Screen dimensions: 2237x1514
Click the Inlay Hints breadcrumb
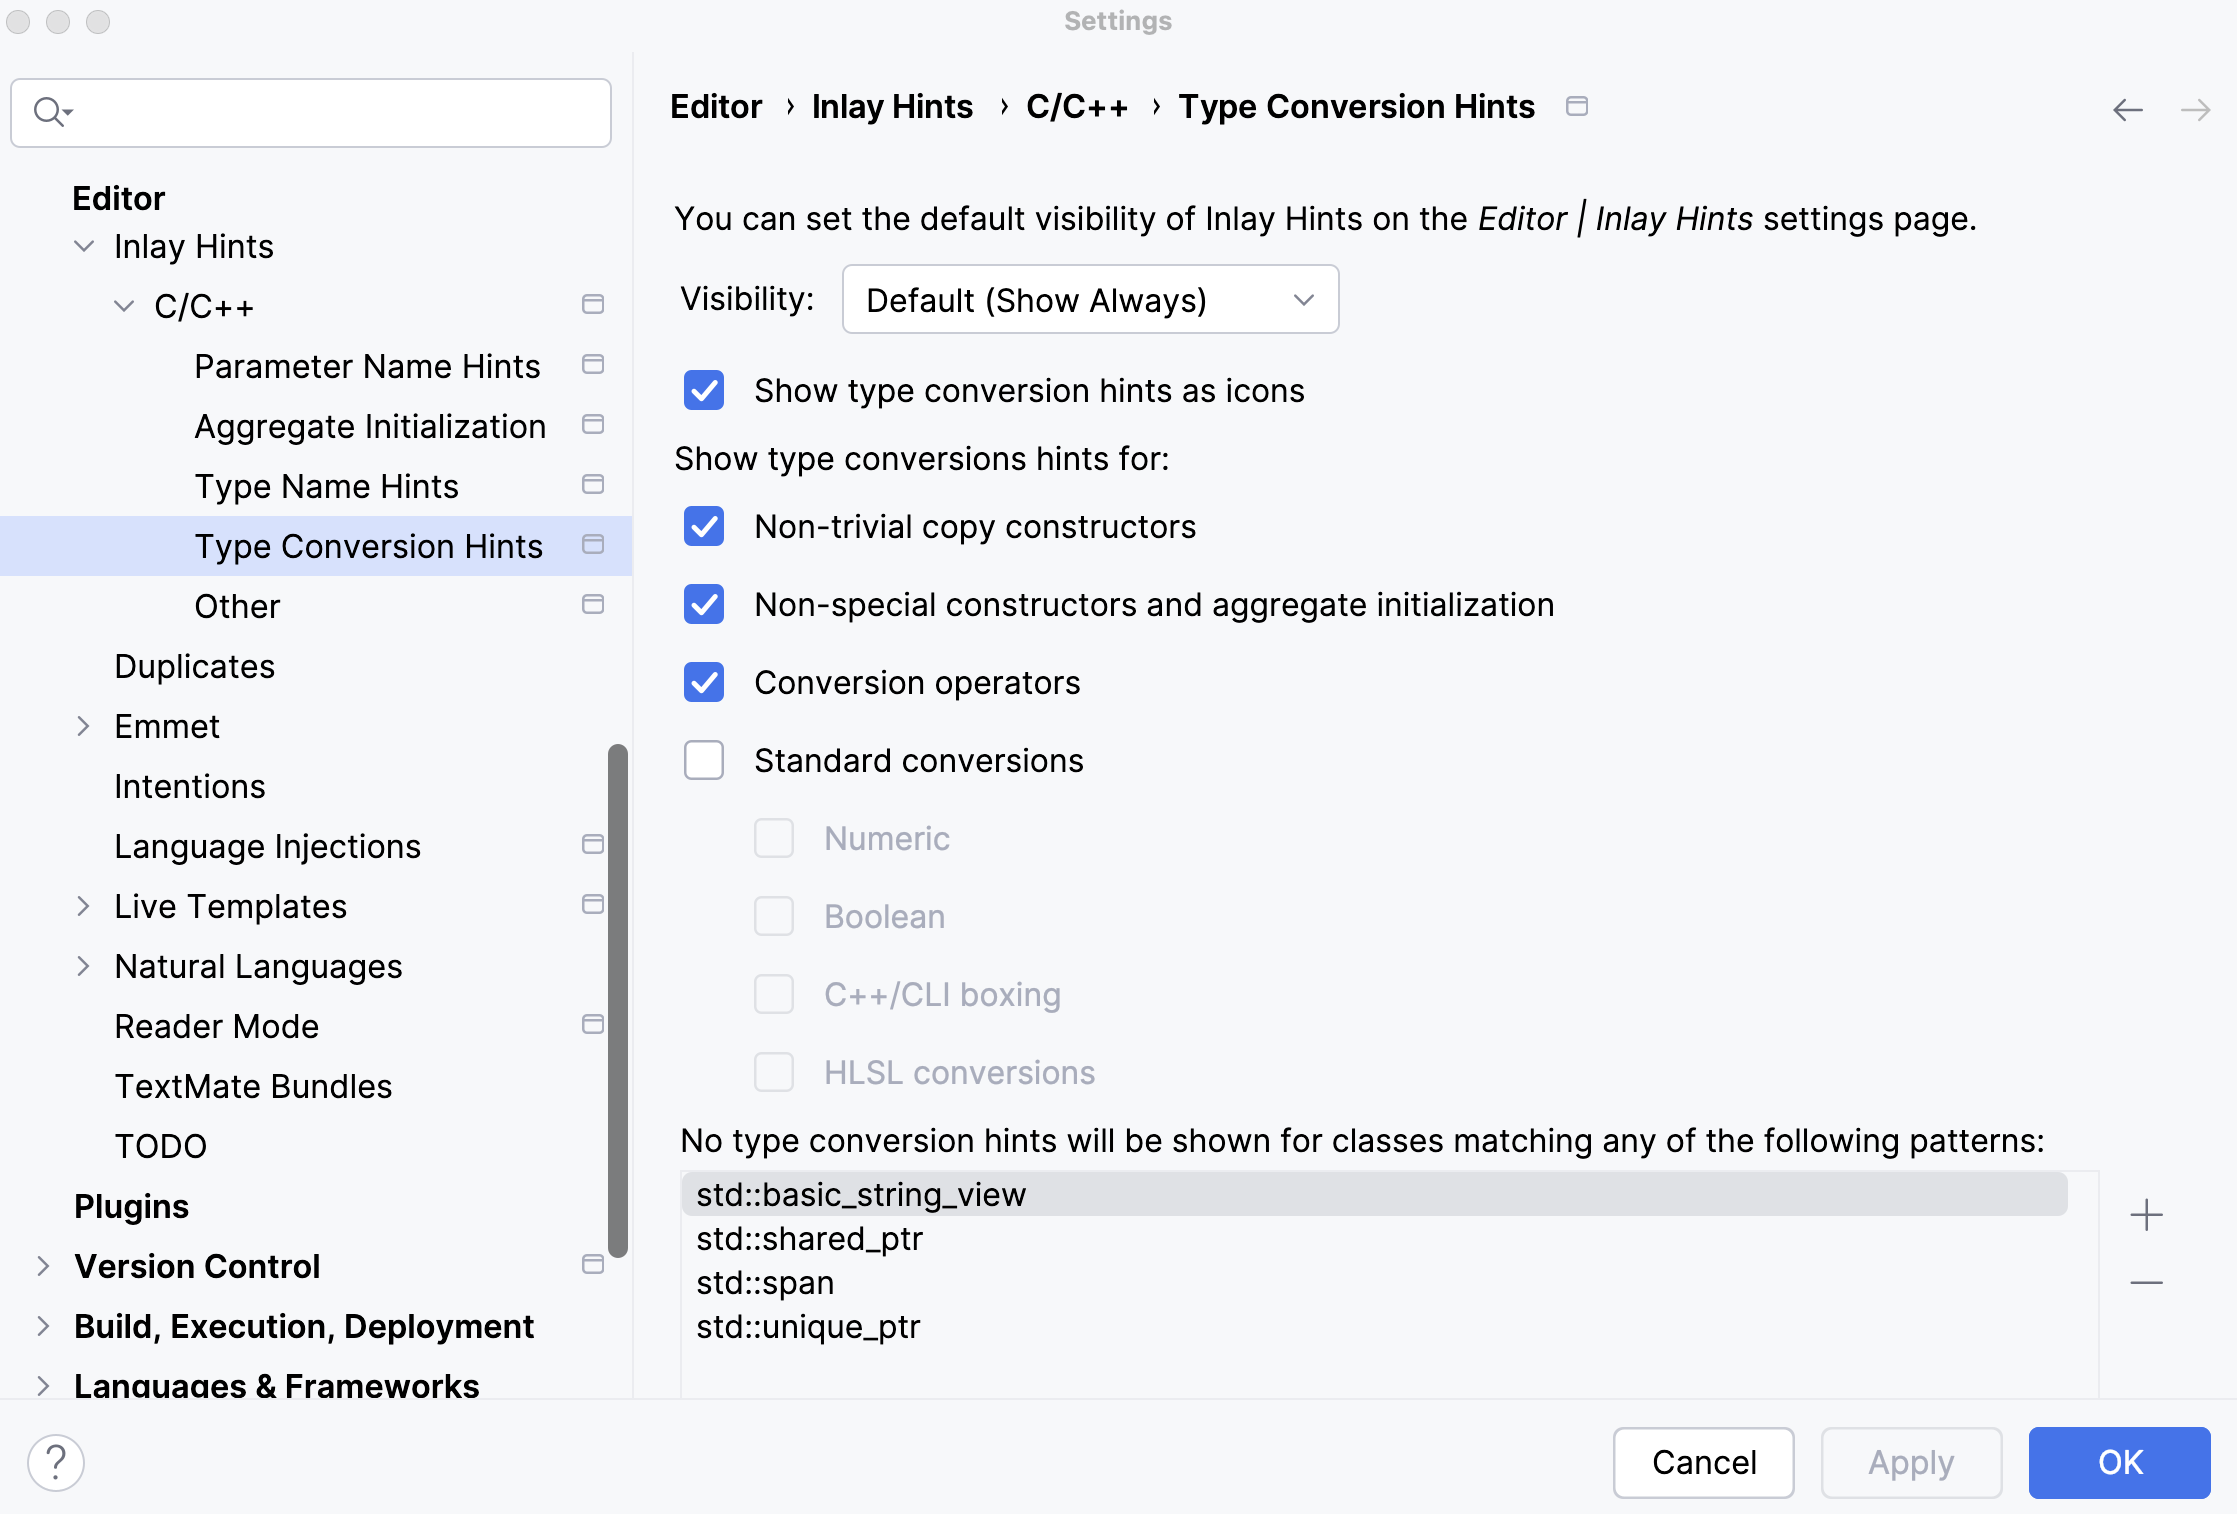point(892,106)
